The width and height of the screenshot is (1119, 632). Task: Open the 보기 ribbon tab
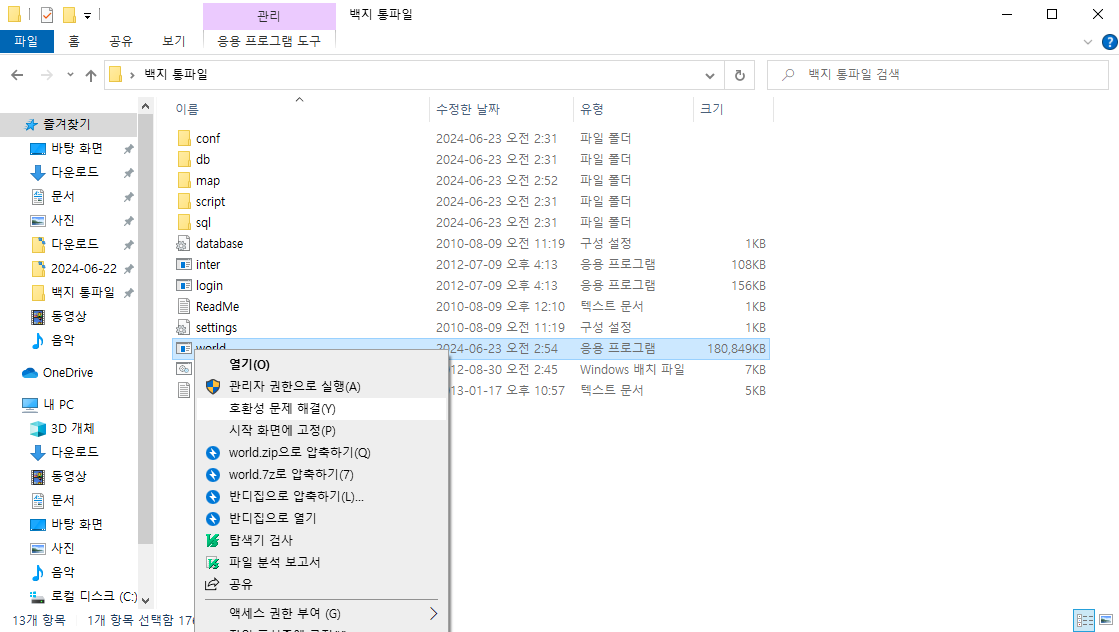point(173,41)
